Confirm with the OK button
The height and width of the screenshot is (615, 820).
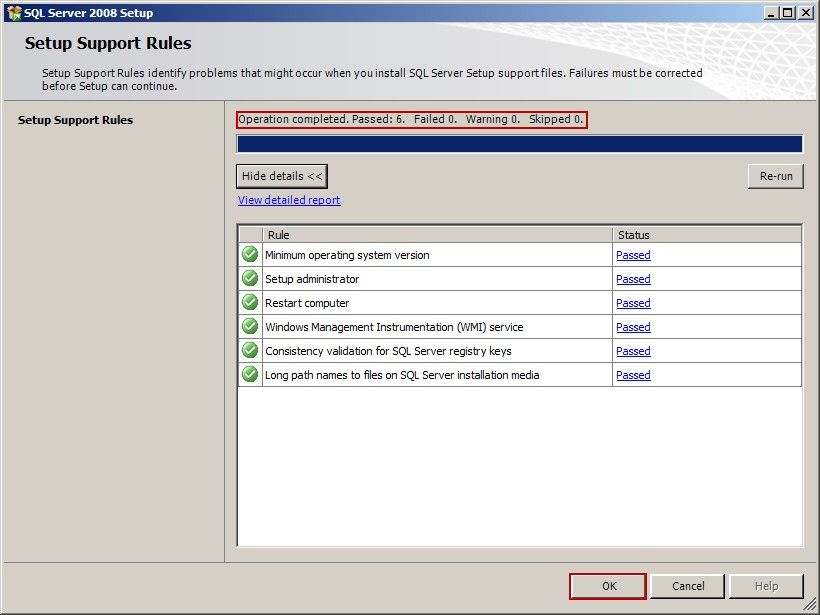[x=608, y=586]
